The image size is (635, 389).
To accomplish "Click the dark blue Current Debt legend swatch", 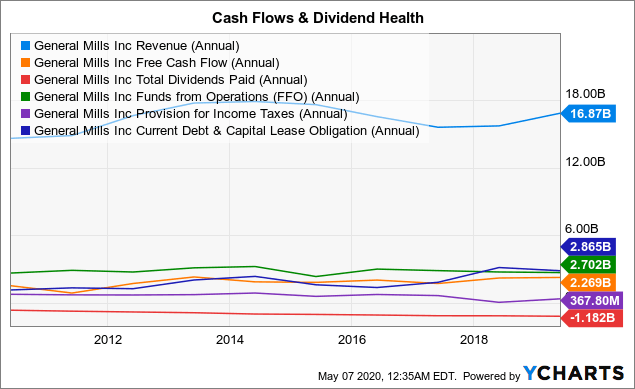I will [26, 130].
